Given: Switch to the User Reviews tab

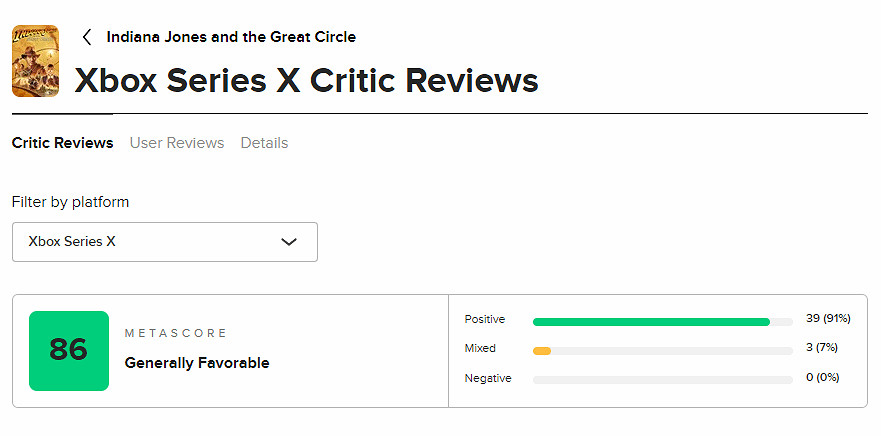Looking at the screenshot, I should 177,143.
